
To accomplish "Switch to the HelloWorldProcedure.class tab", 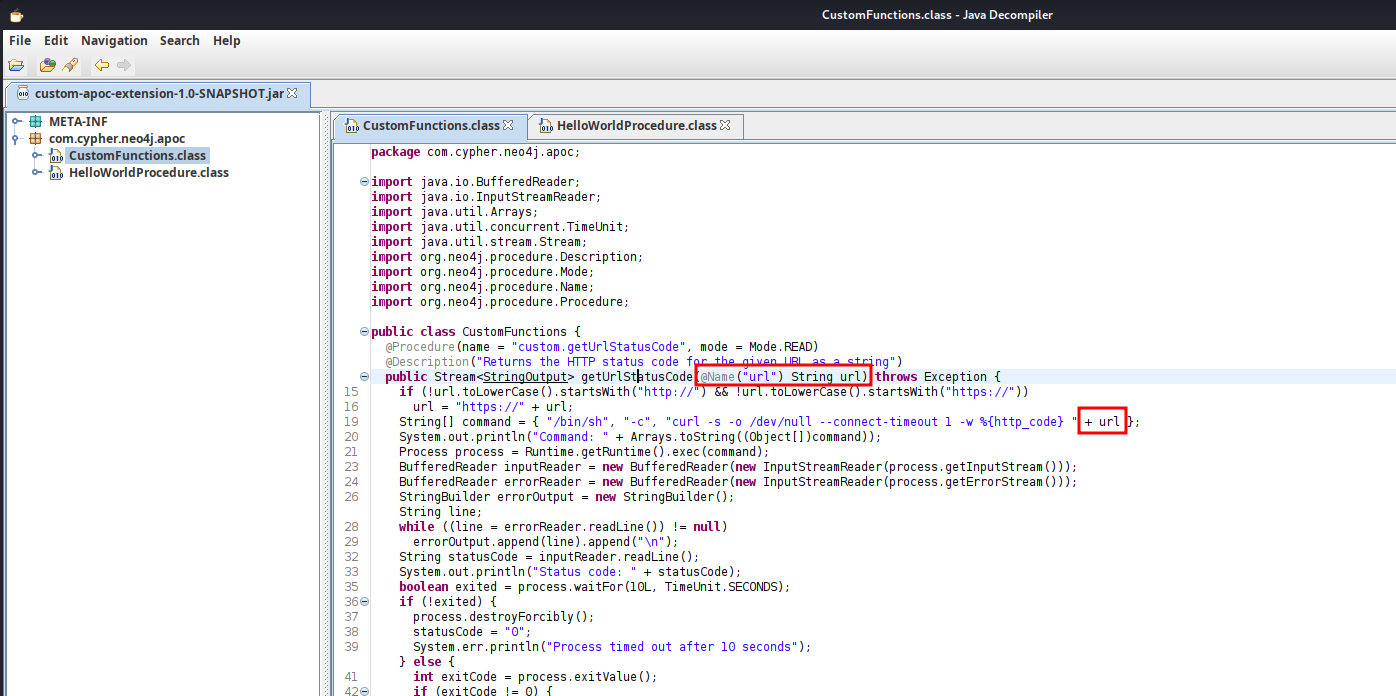I will coord(636,126).
